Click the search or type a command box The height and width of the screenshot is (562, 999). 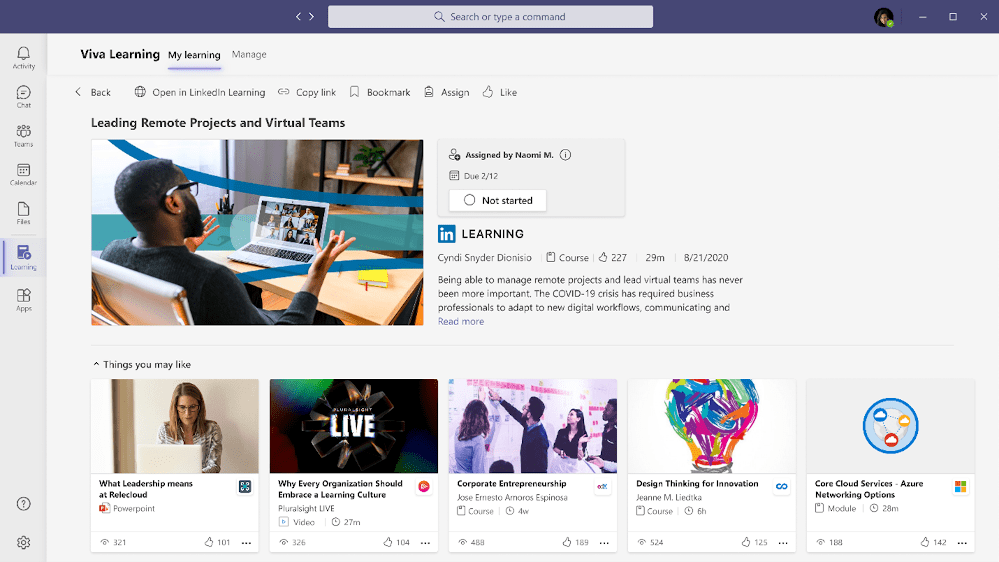click(490, 17)
